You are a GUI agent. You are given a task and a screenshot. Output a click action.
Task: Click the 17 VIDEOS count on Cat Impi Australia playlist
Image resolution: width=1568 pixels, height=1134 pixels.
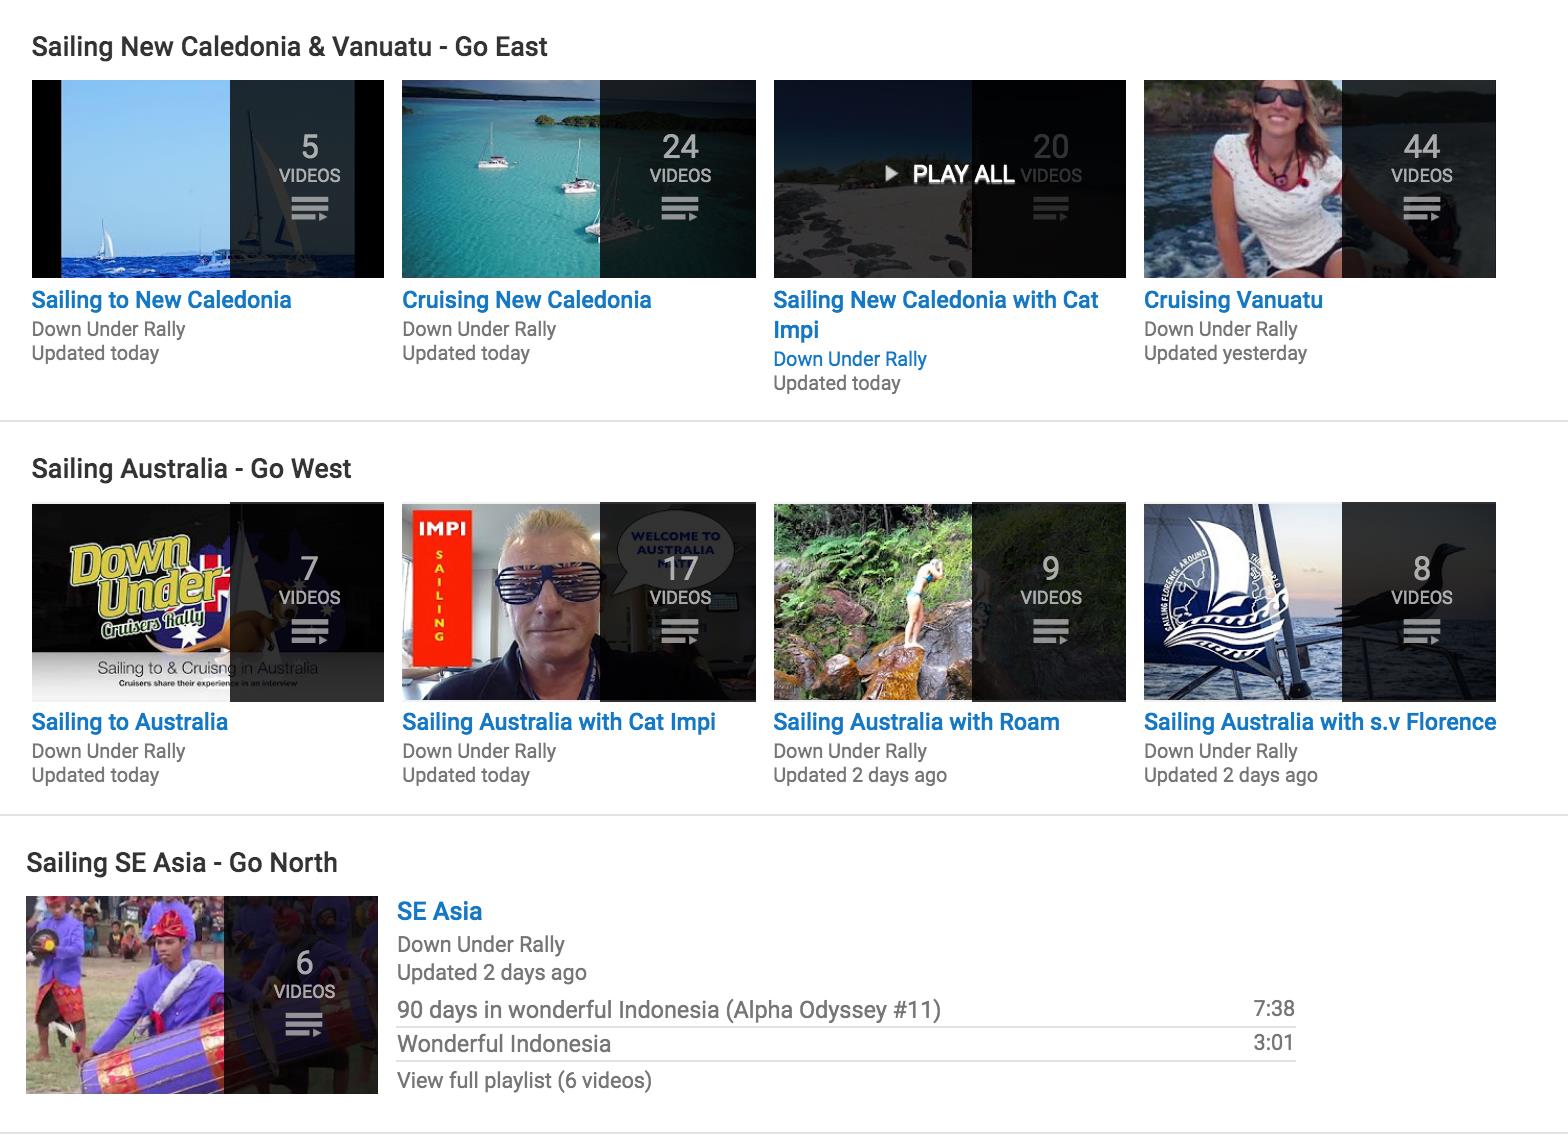[680, 581]
